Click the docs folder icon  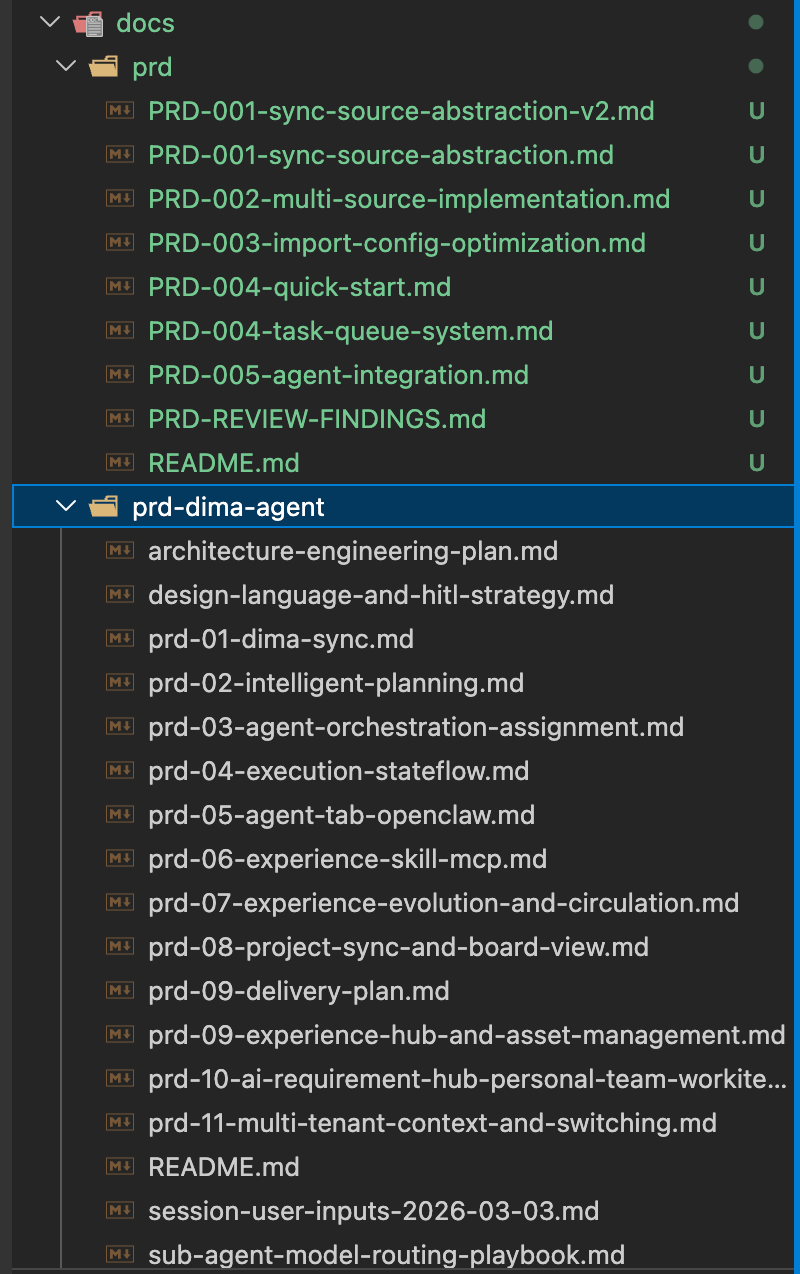88,23
